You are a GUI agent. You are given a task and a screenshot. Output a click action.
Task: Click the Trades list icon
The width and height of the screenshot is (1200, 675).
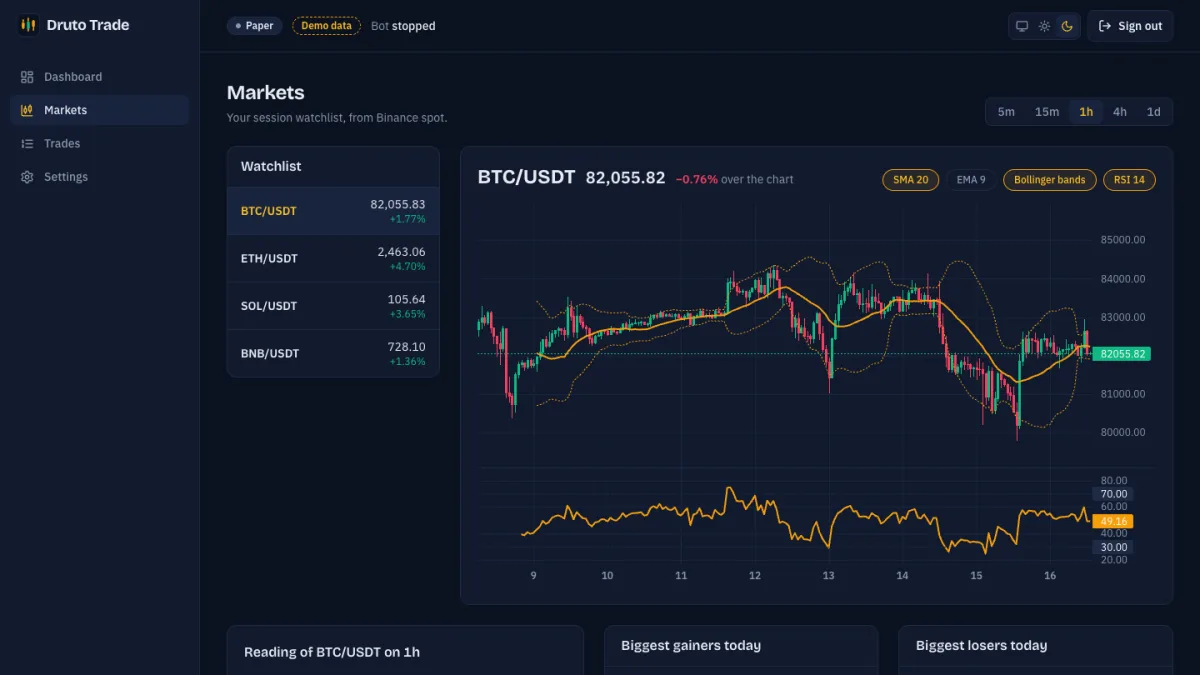[x=27, y=144]
